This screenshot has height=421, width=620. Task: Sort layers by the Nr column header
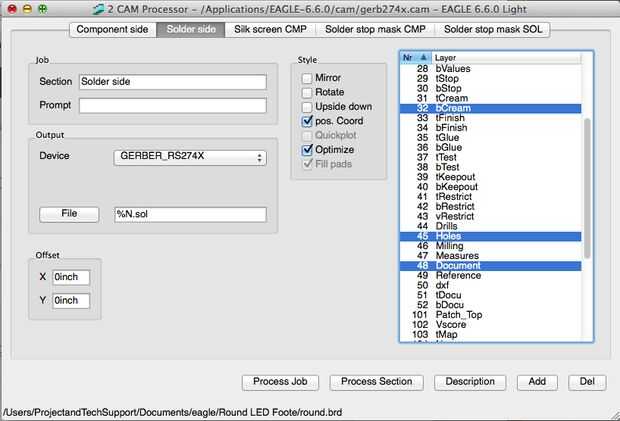point(416,58)
